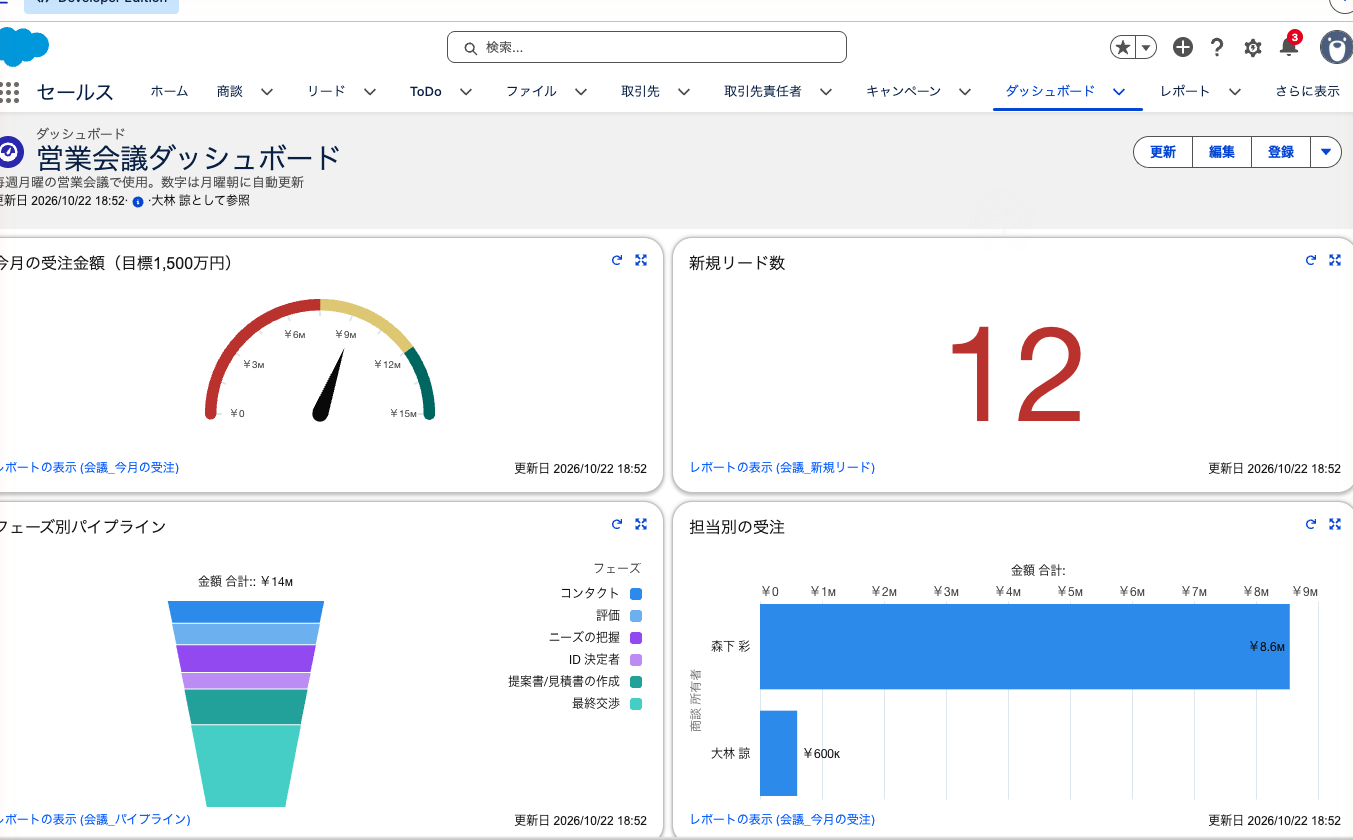Click the info icon beside the update timestamp

coord(138,201)
